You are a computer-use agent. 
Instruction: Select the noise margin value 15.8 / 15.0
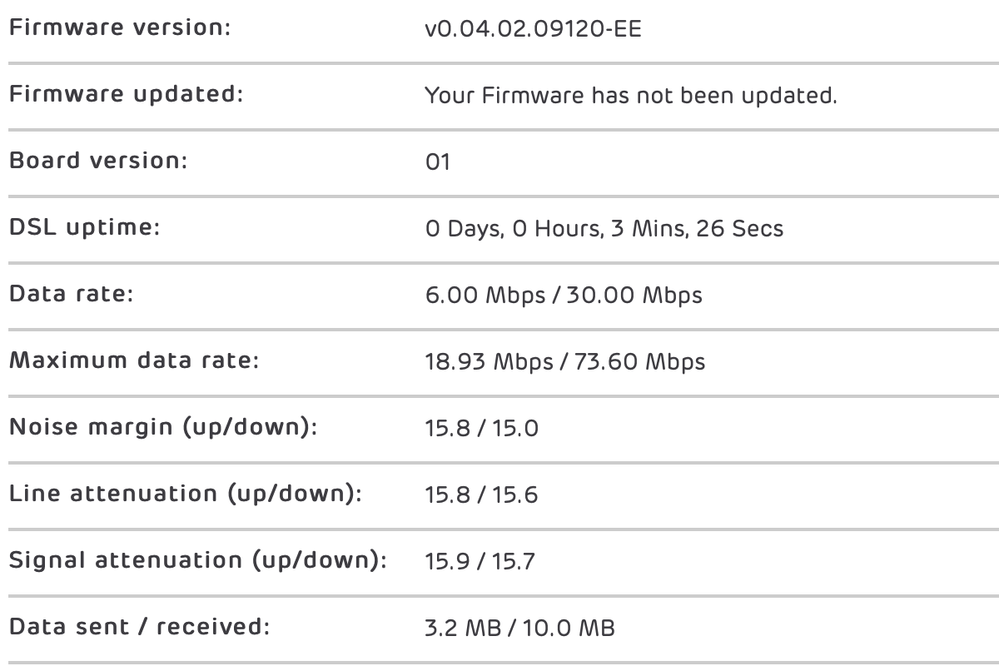[x=482, y=426]
